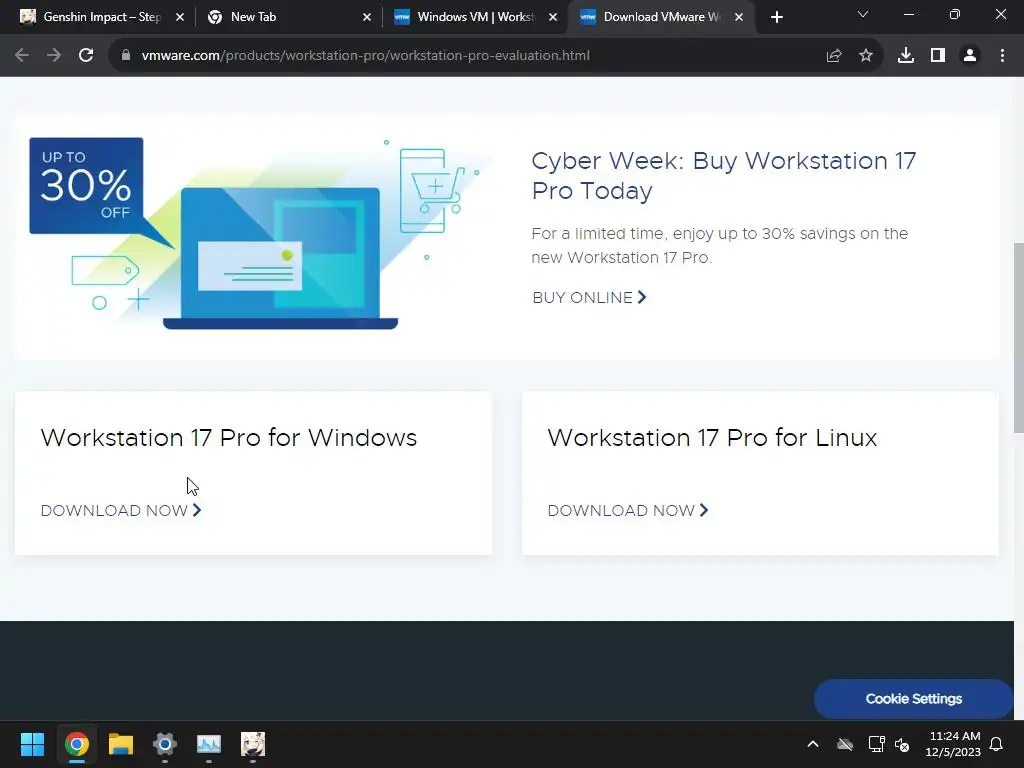Viewport: 1024px width, 768px height.
Task: Click Workstation 17 Pro for Windows heading
Action: pyautogui.click(x=229, y=438)
